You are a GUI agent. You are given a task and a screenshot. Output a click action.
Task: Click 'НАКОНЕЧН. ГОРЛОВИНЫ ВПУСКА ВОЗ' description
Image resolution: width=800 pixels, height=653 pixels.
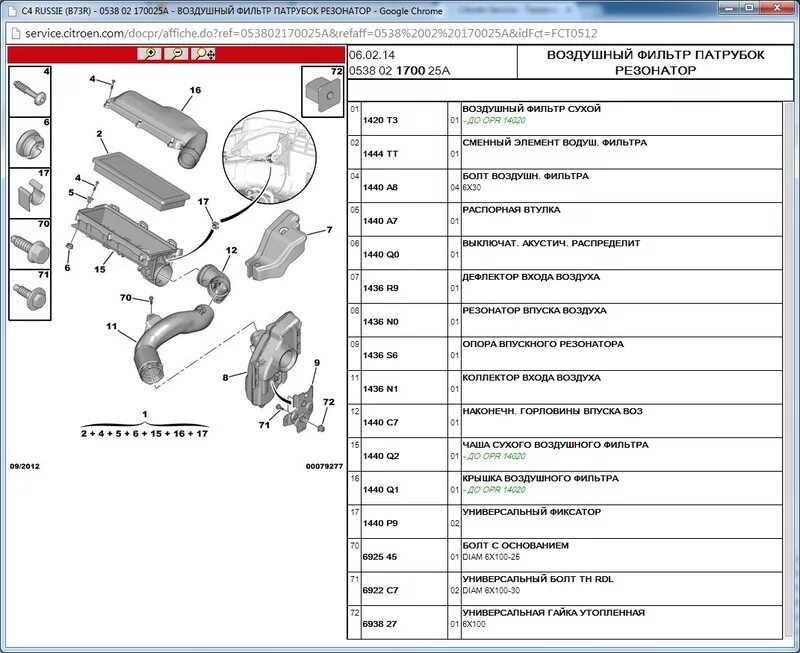click(553, 411)
